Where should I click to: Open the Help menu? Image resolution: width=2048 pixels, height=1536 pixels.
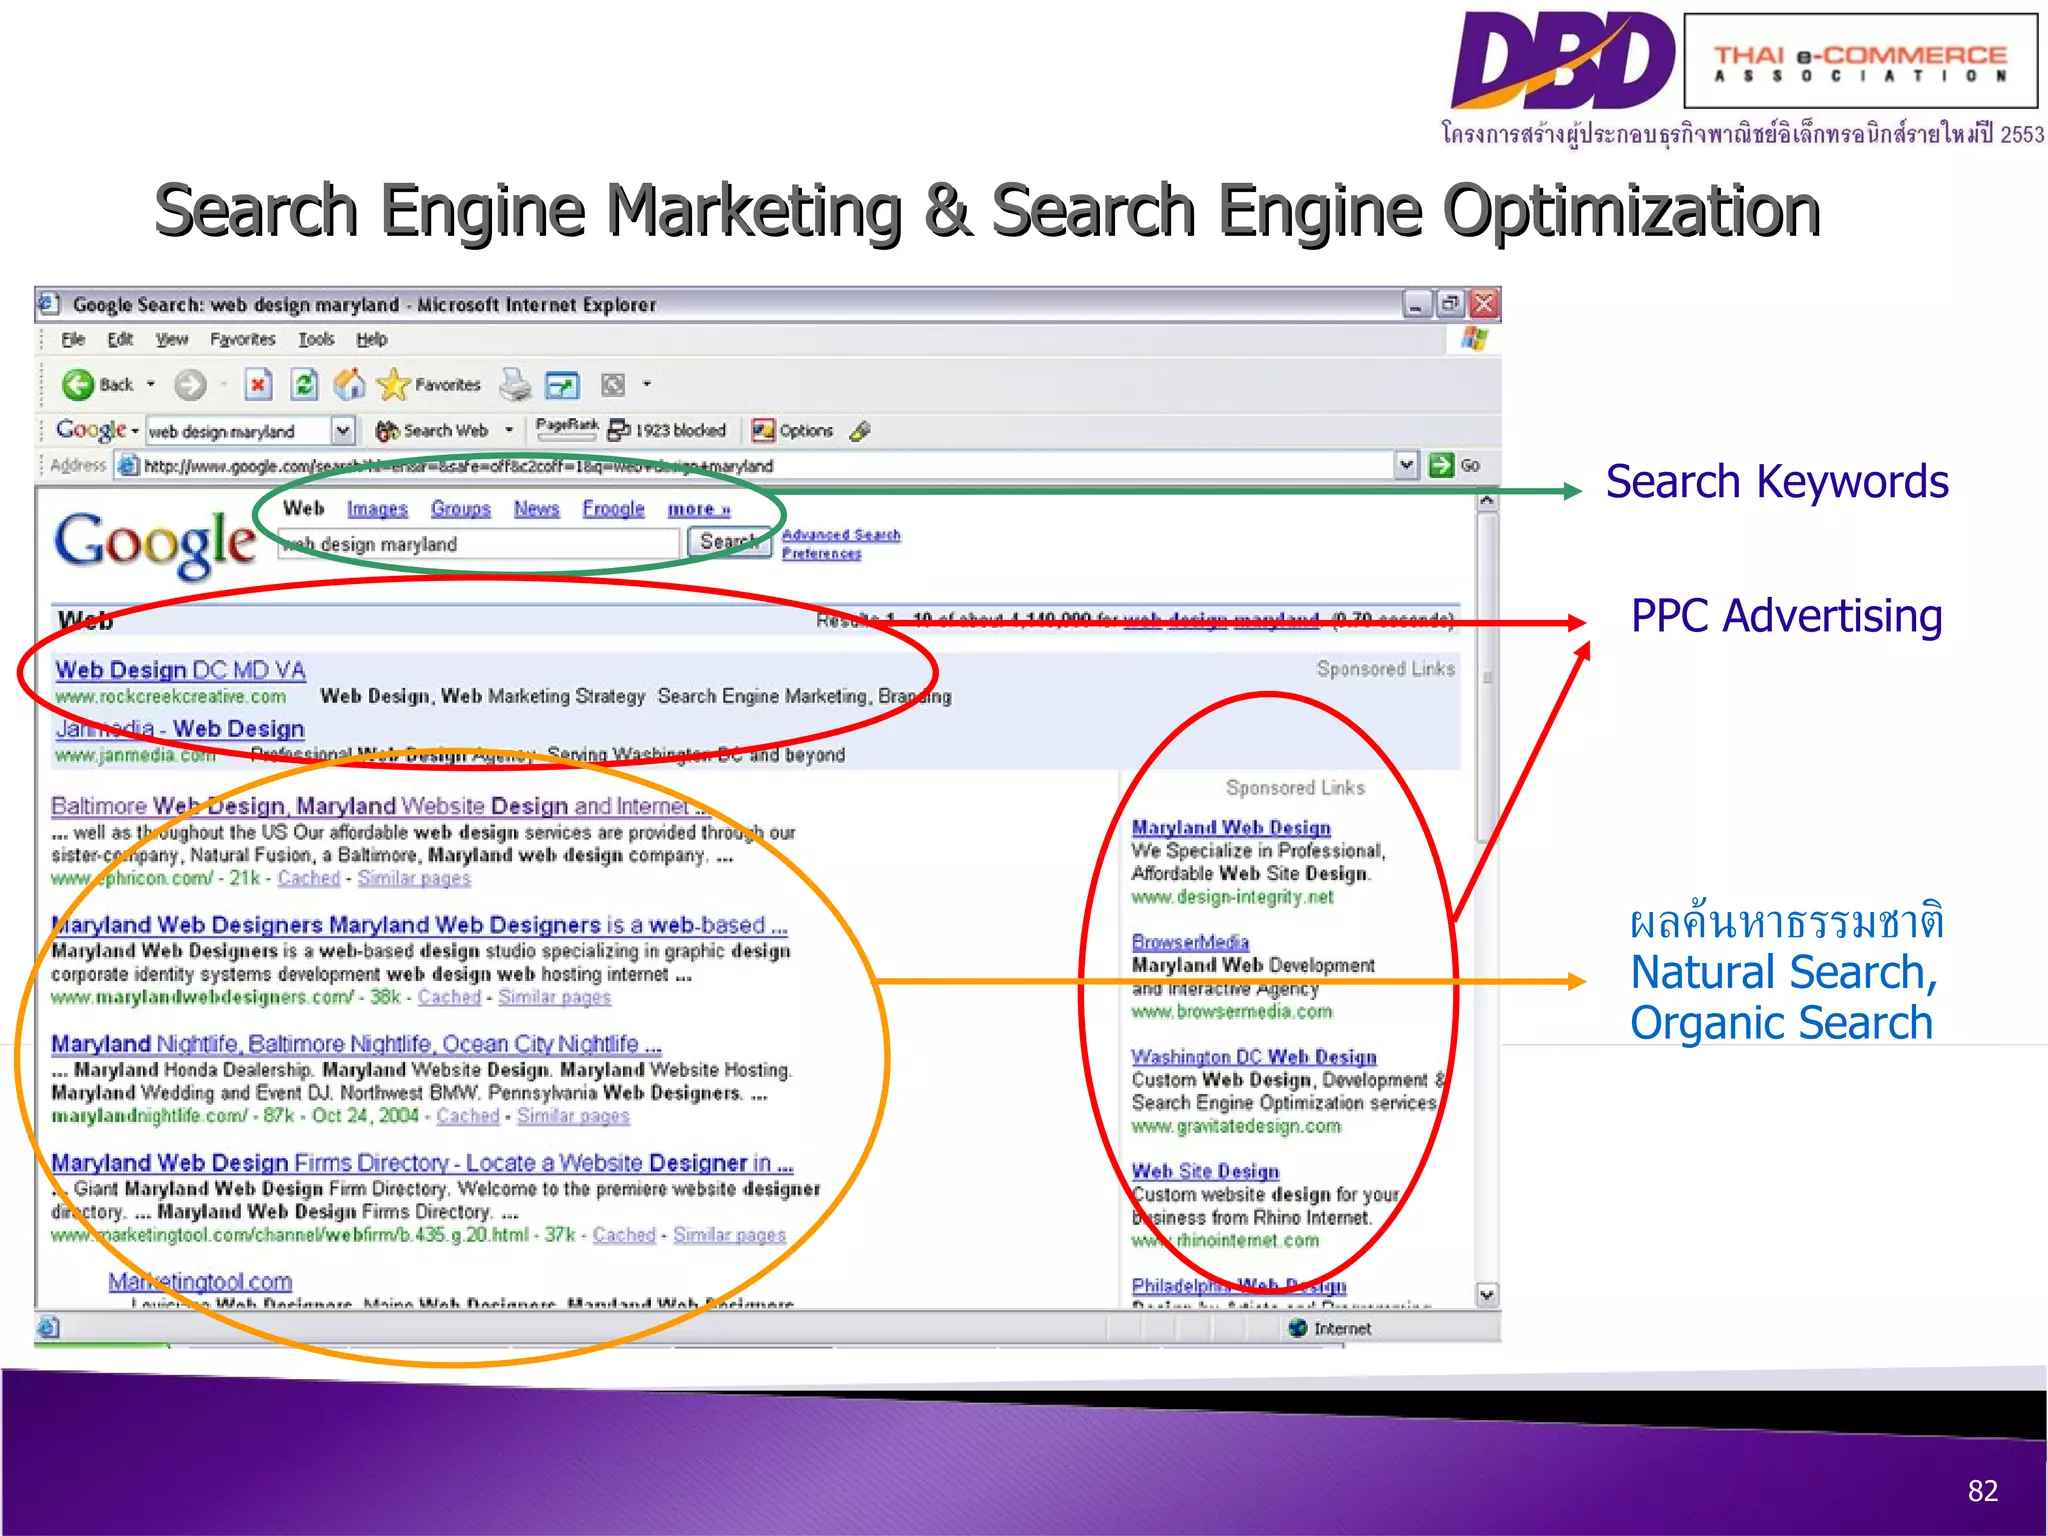[x=371, y=339]
